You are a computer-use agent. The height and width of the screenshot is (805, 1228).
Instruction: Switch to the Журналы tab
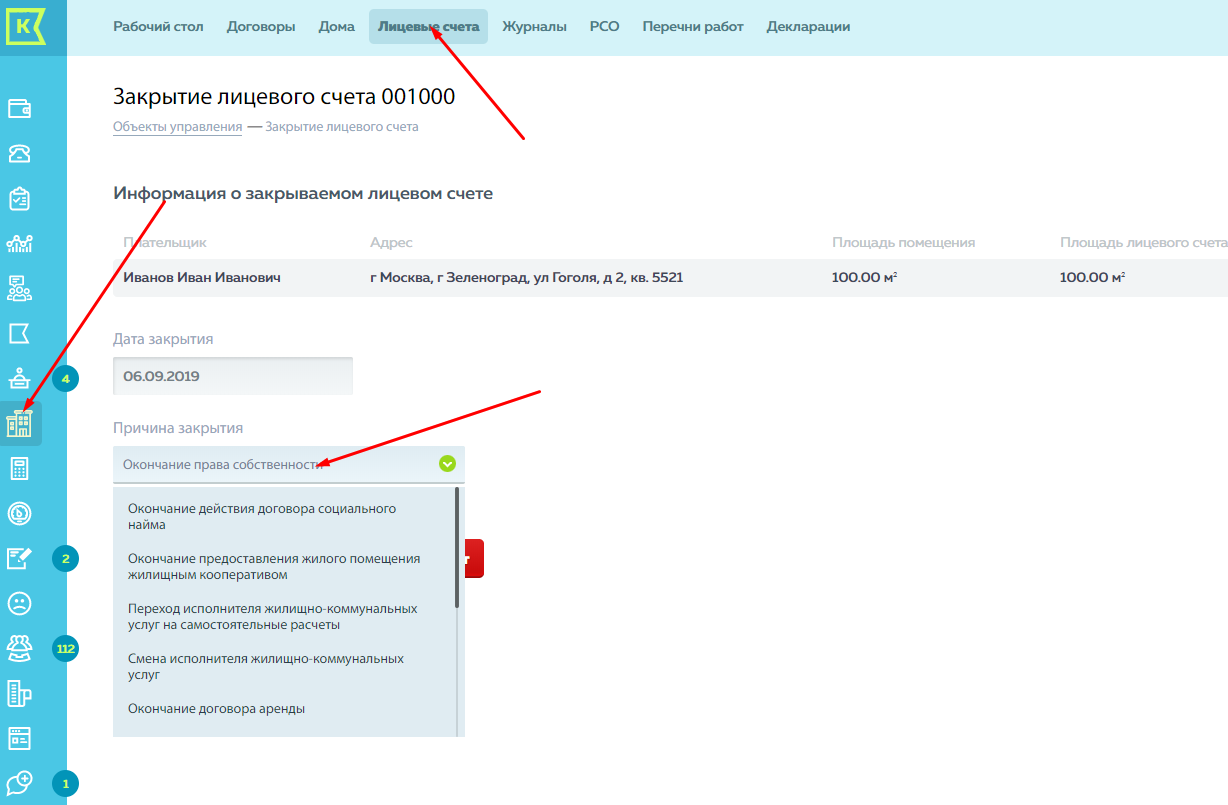coord(534,27)
